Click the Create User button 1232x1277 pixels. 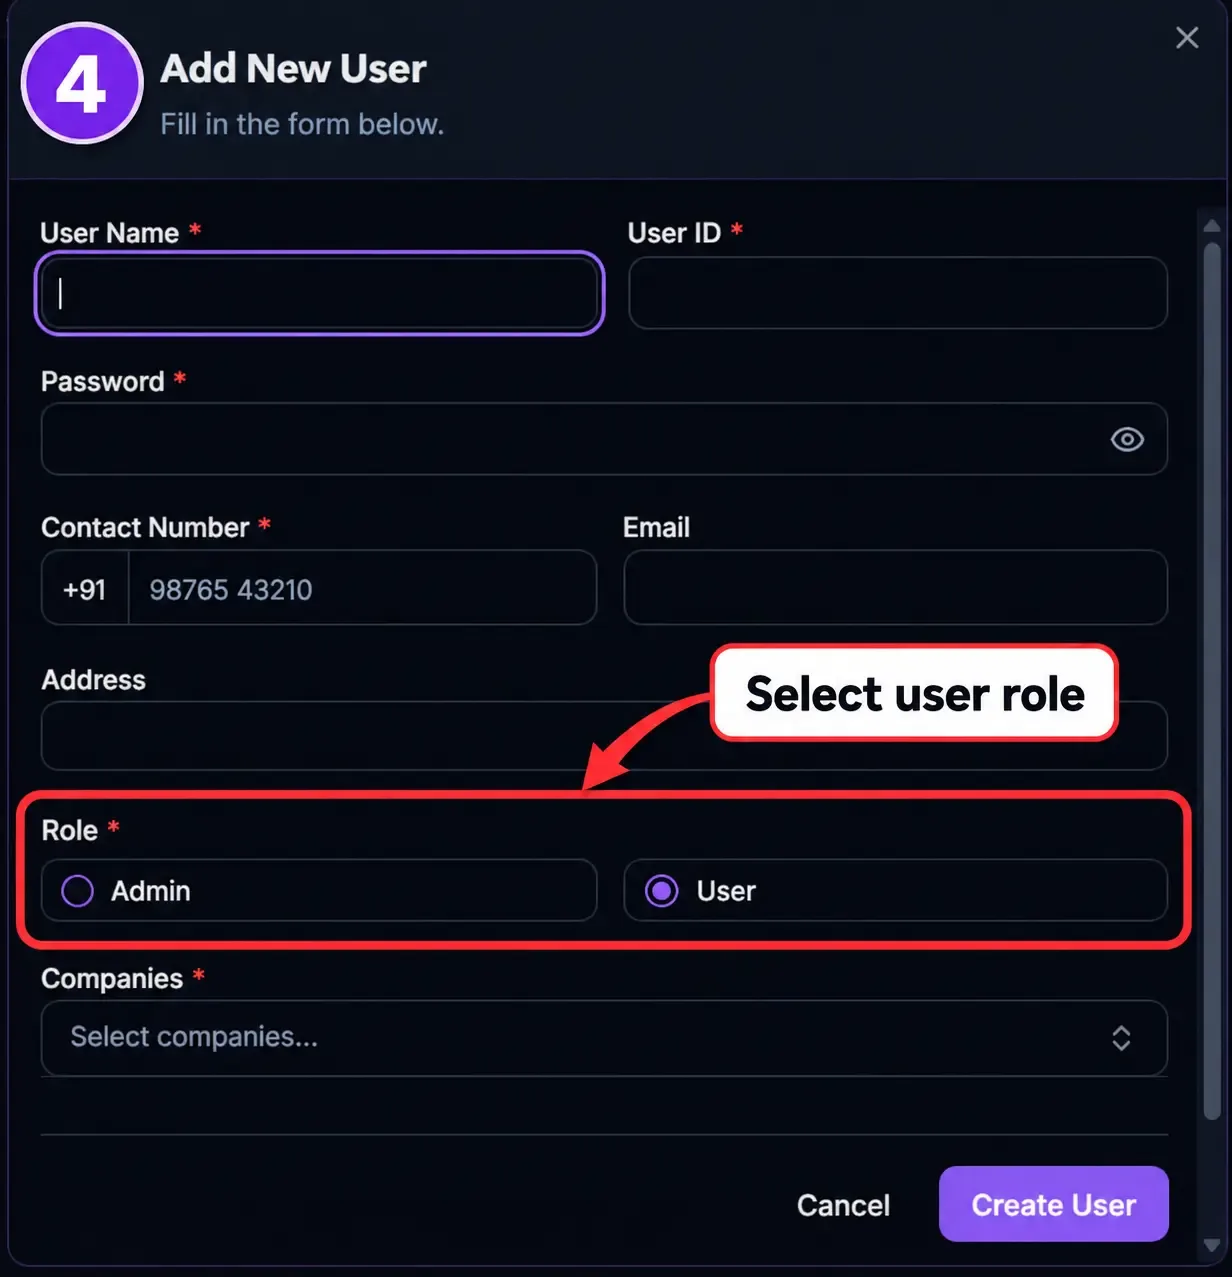pyautogui.click(x=1053, y=1204)
